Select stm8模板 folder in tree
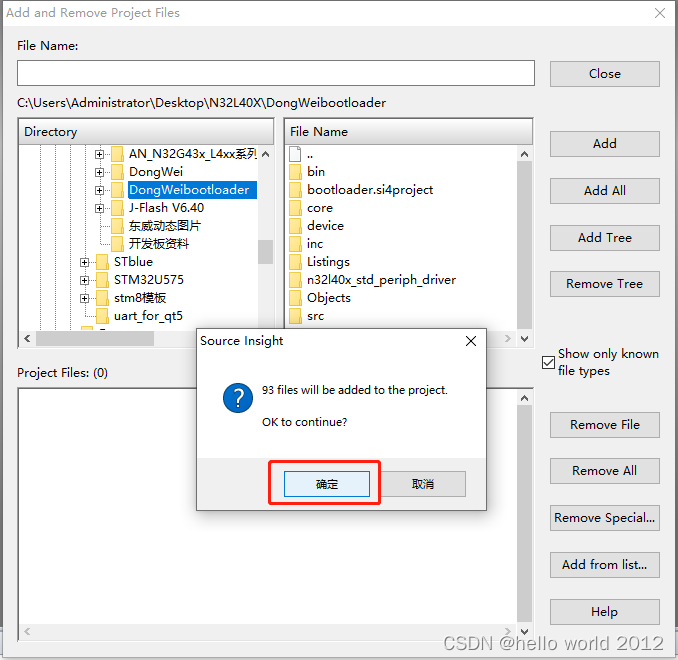This screenshot has width=678, height=660. [x=140, y=298]
